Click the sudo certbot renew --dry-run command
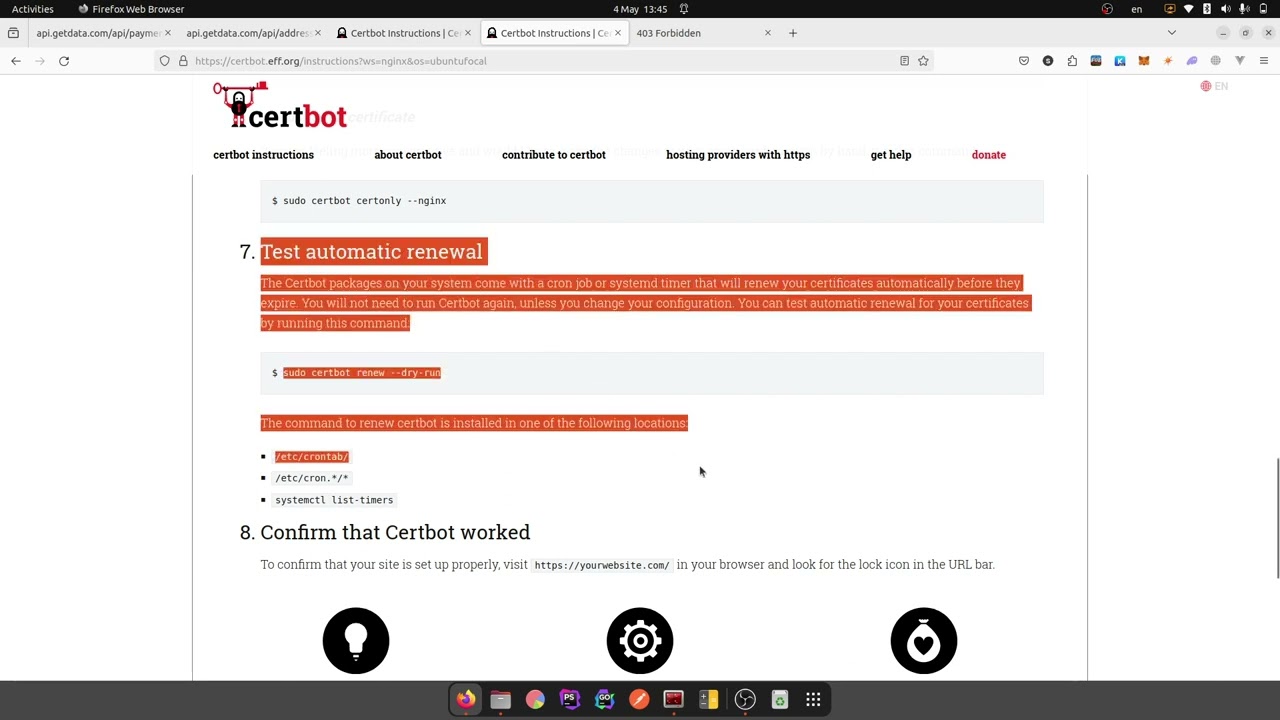 [362, 373]
